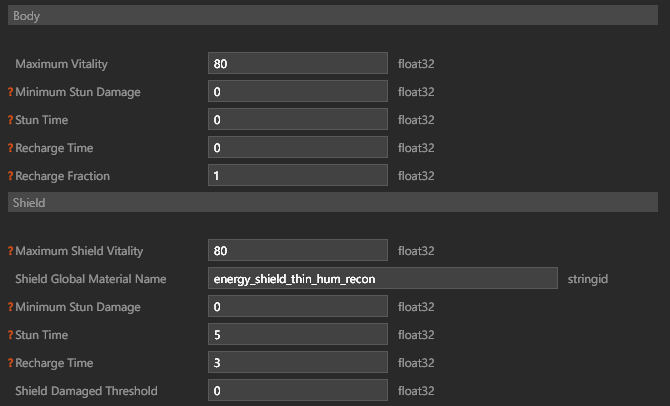Edit the Recharge Fraction value field

pos(298,175)
